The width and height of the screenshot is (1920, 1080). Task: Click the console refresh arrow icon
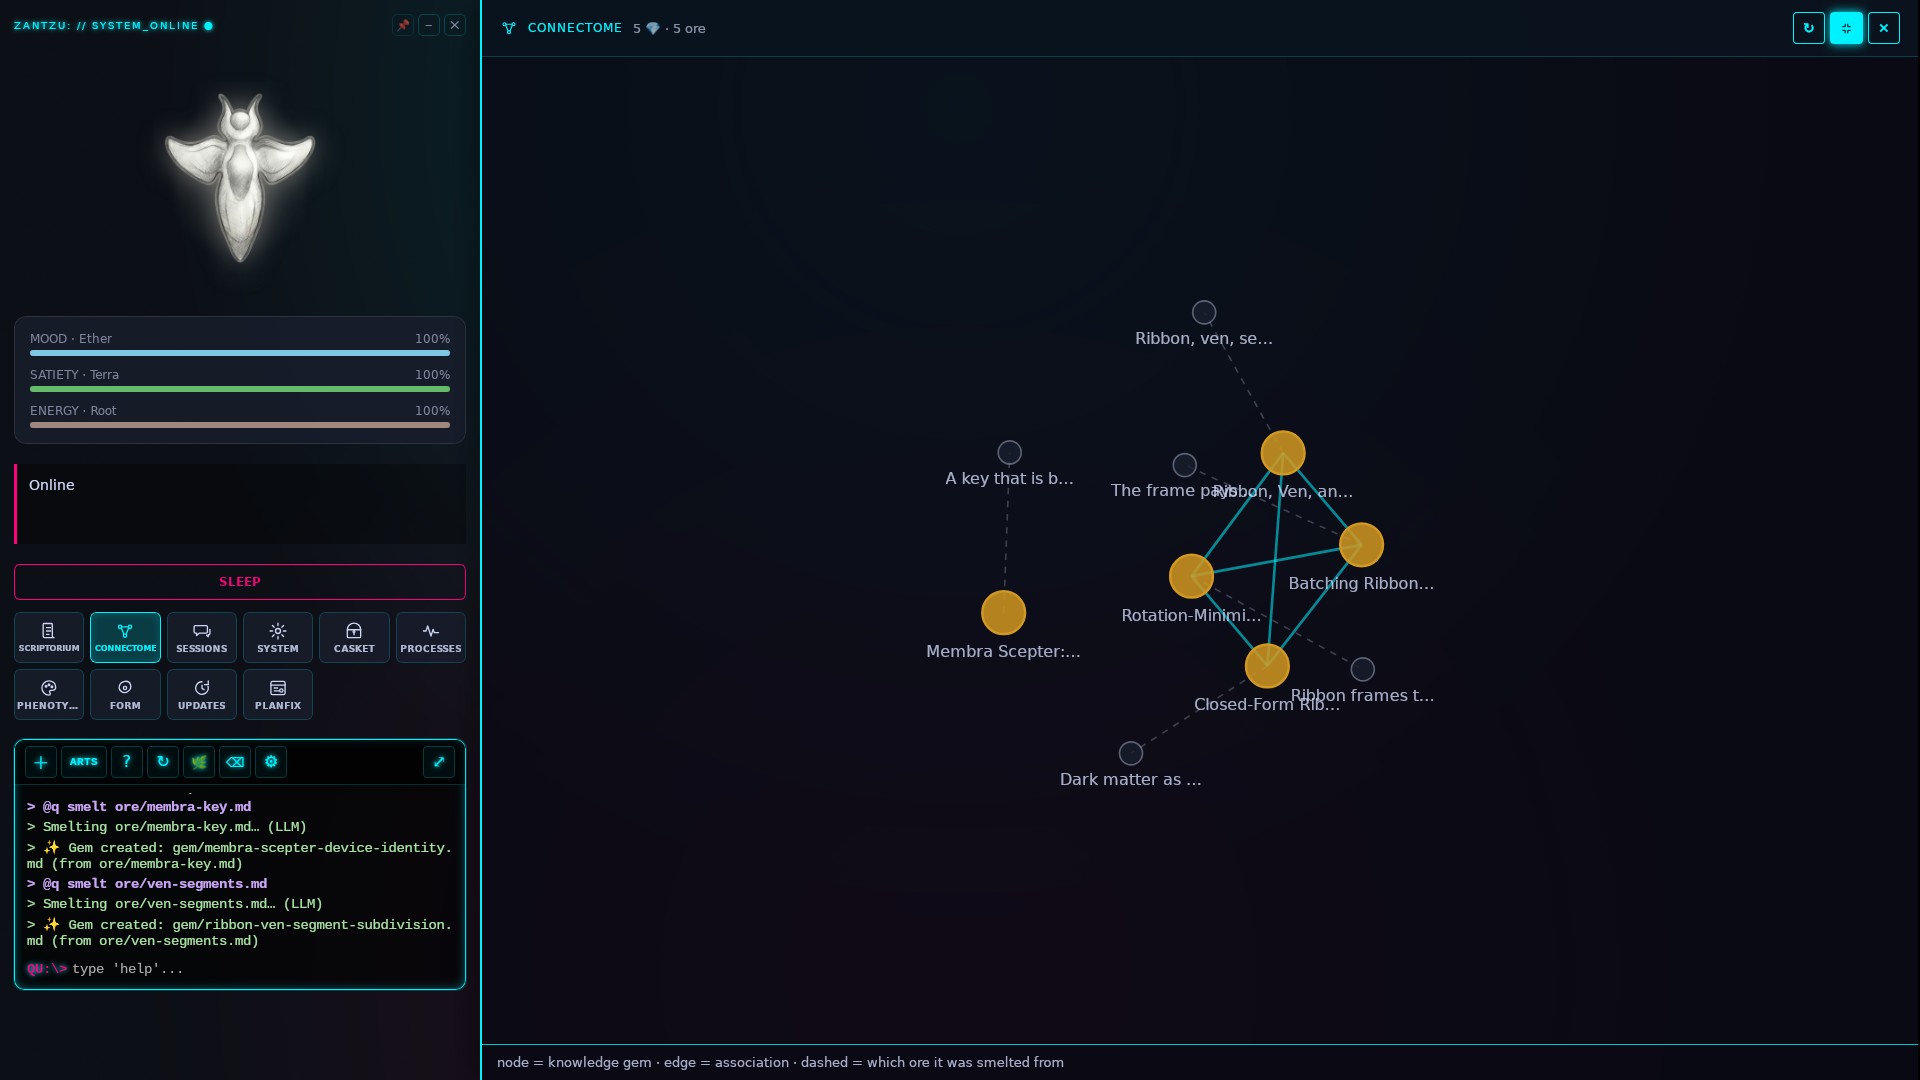(163, 762)
